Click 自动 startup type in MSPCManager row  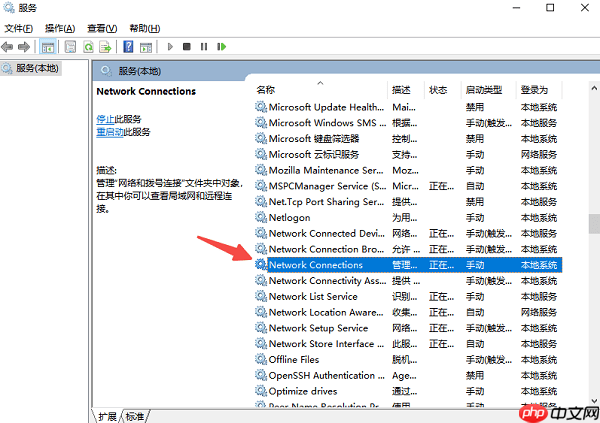pos(475,186)
